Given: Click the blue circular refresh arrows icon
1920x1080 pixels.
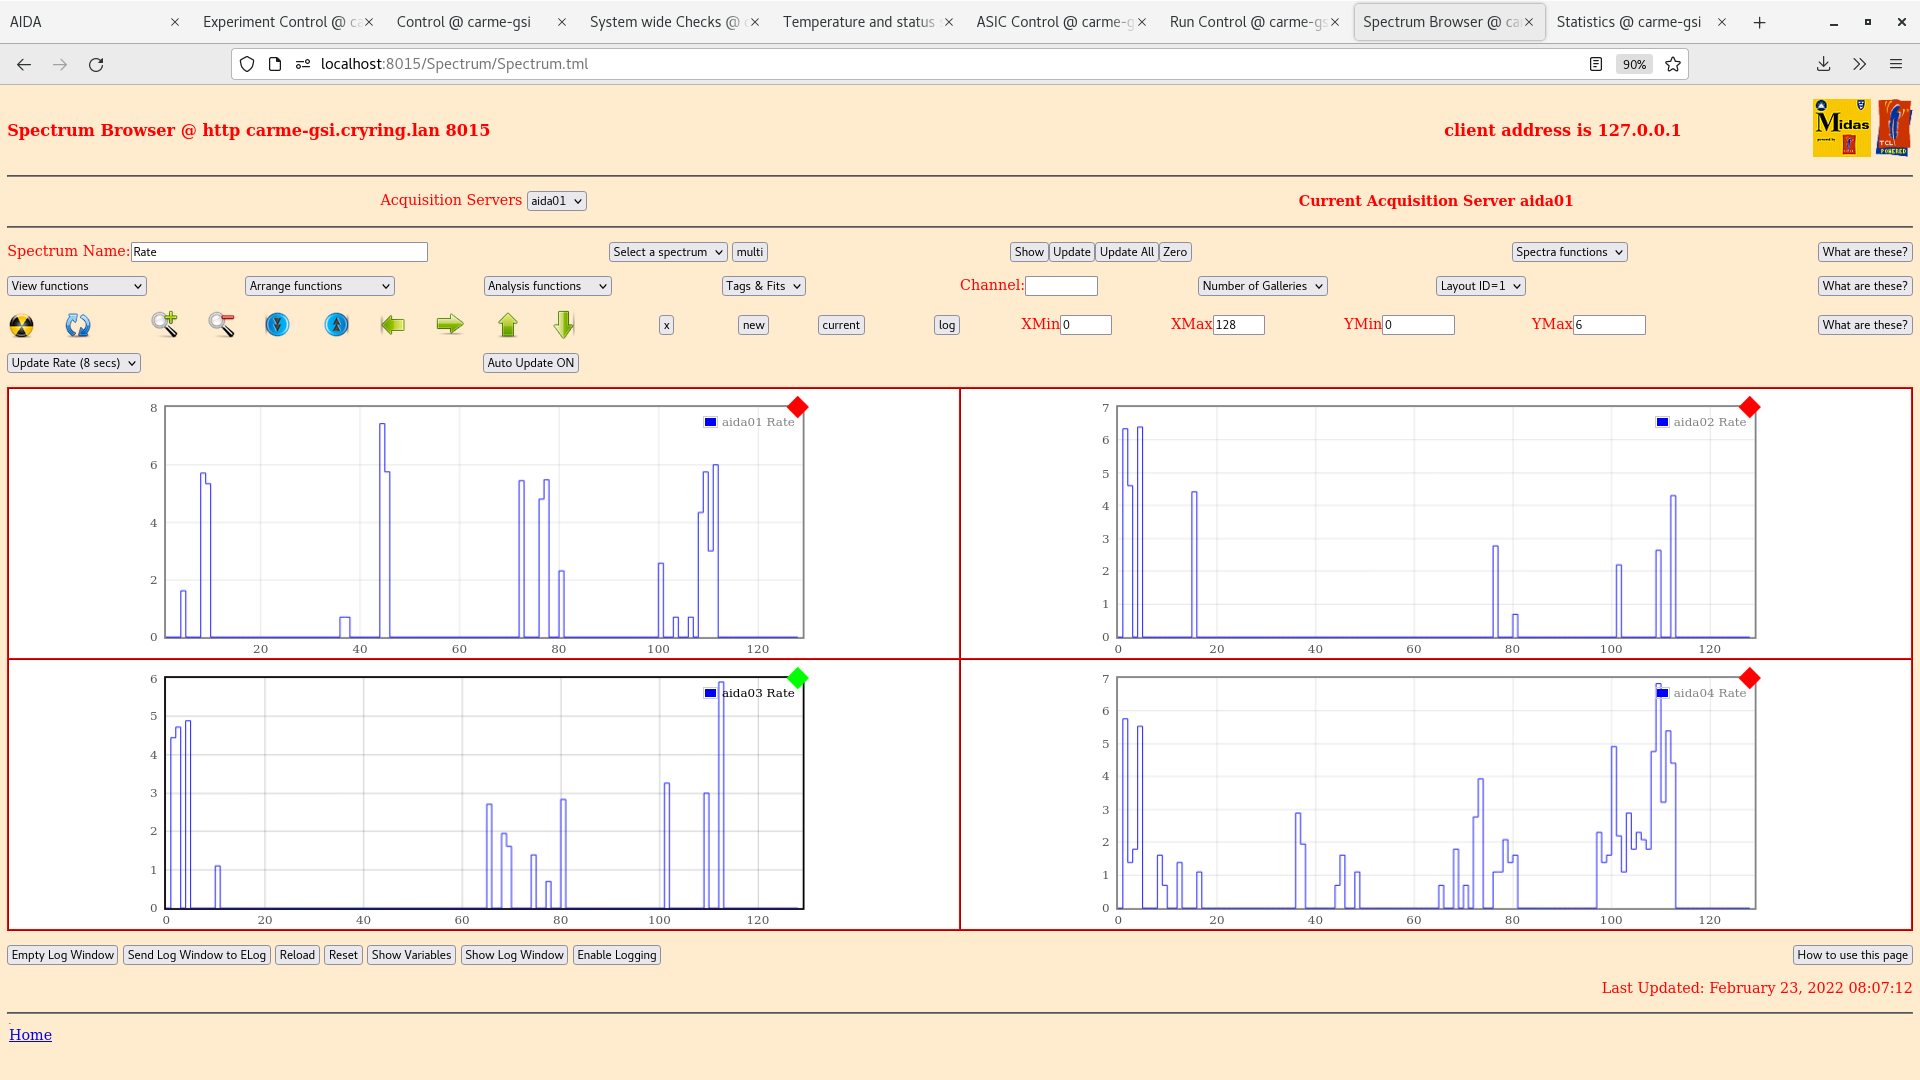Looking at the screenshot, I should point(78,325).
